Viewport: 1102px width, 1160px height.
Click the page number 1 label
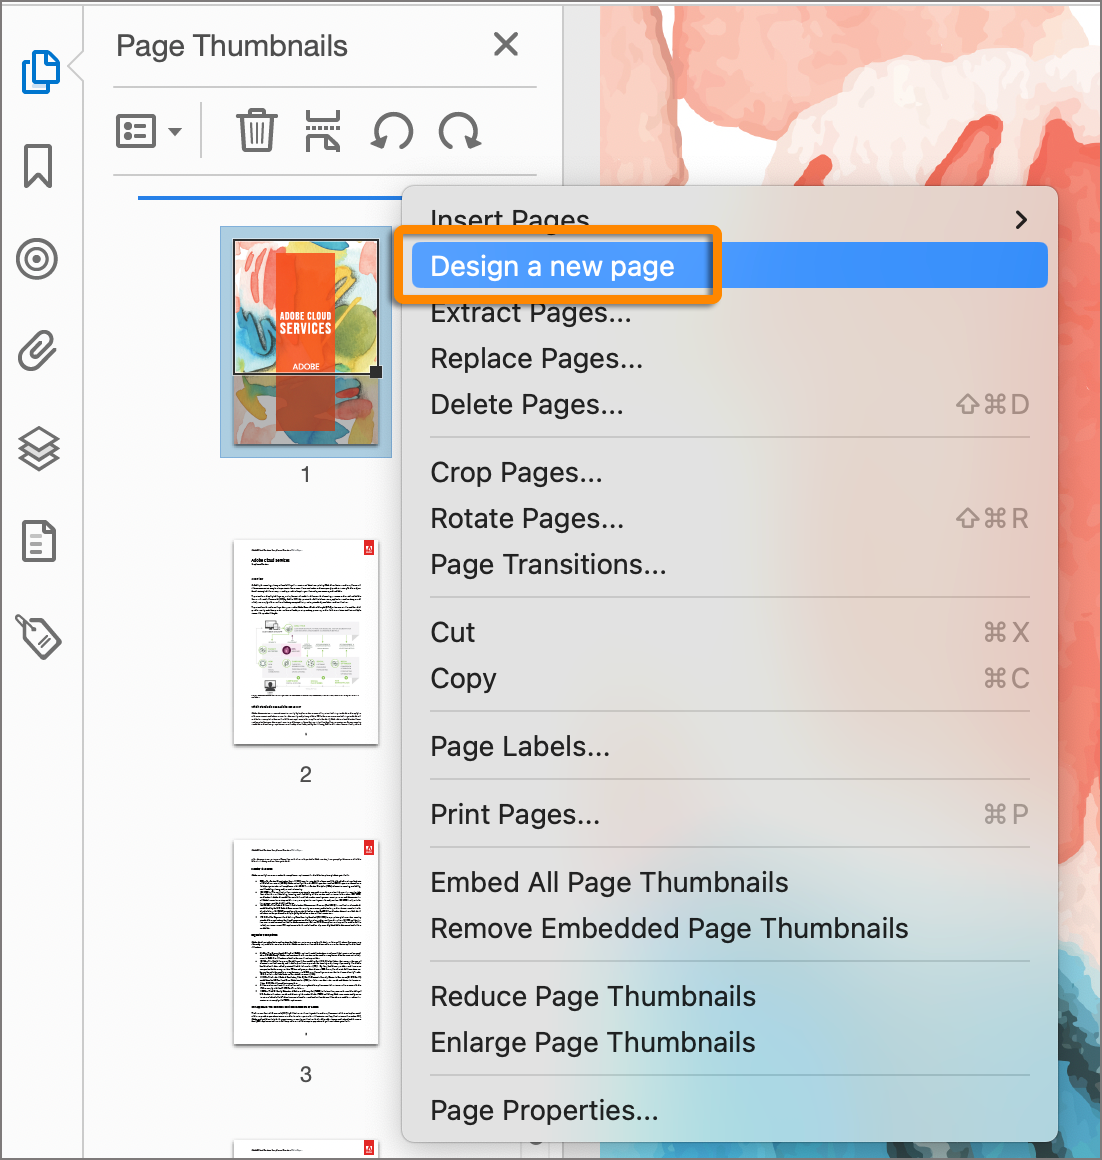click(x=305, y=474)
